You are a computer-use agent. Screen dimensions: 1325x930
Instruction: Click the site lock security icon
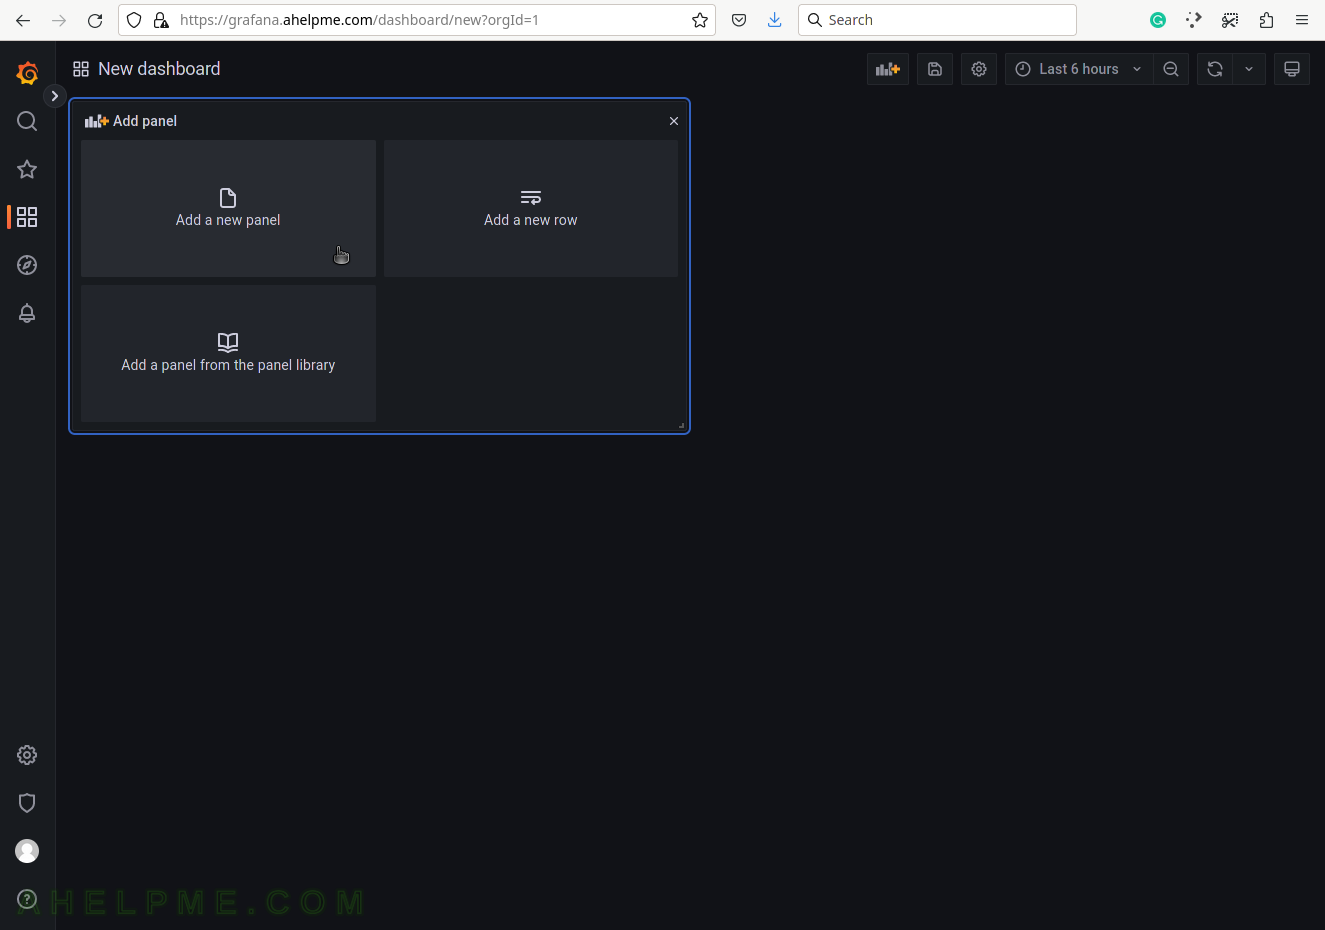pyautogui.click(x=161, y=20)
